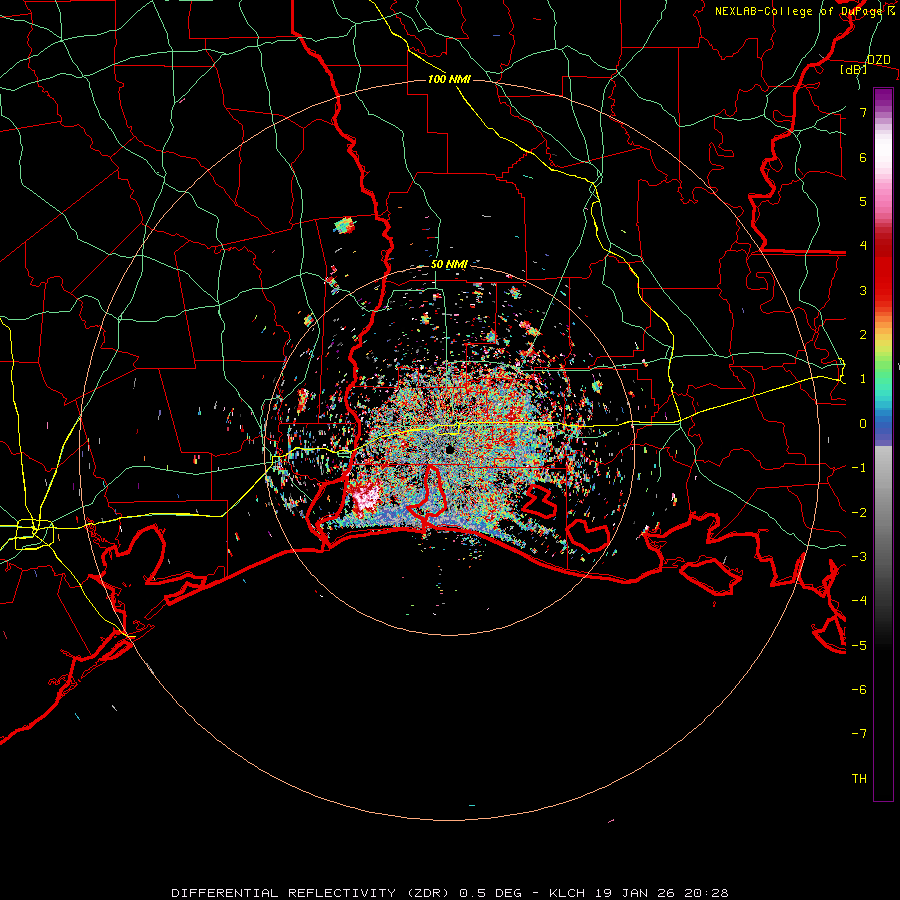The height and width of the screenshot is (900, 900).
Task: Click the -4 value on color scale
Action: coord(859,601)
